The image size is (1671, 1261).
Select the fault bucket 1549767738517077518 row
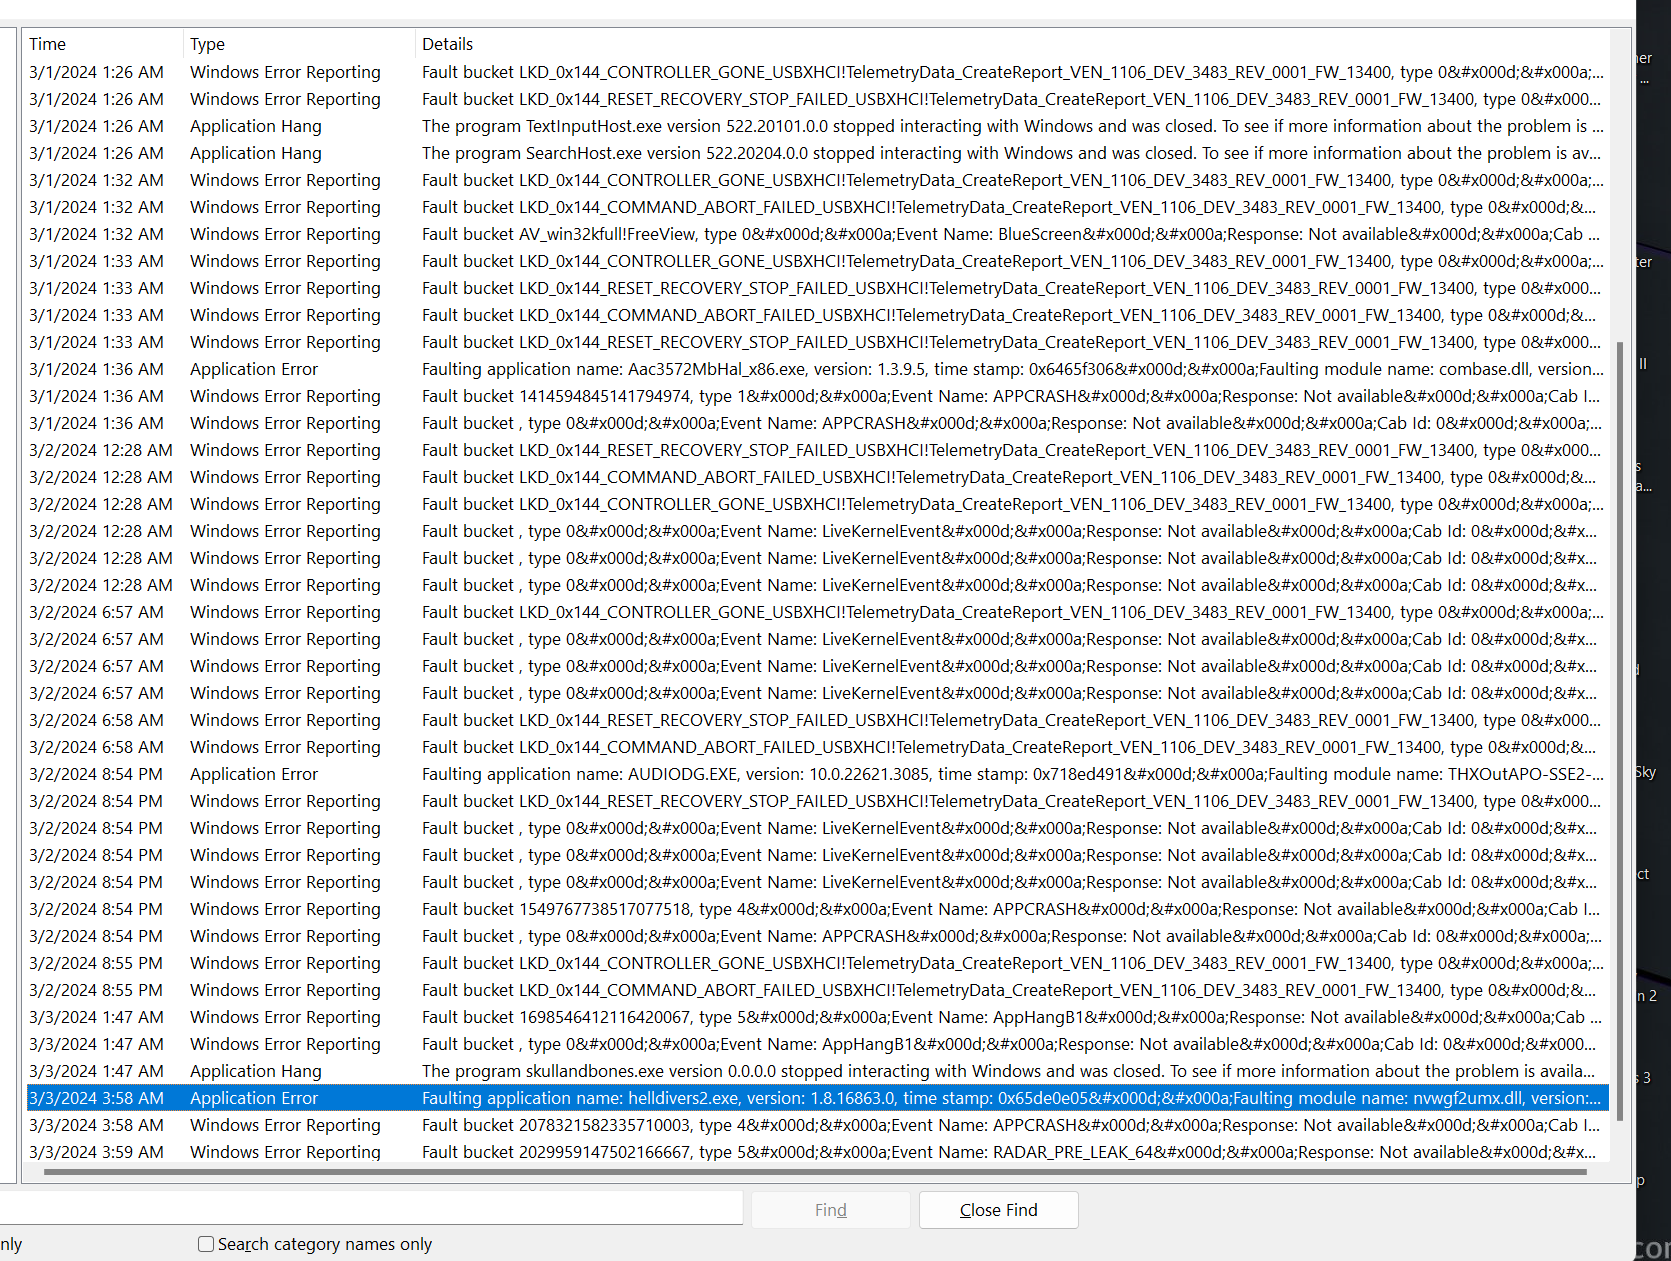click(817, 909)
